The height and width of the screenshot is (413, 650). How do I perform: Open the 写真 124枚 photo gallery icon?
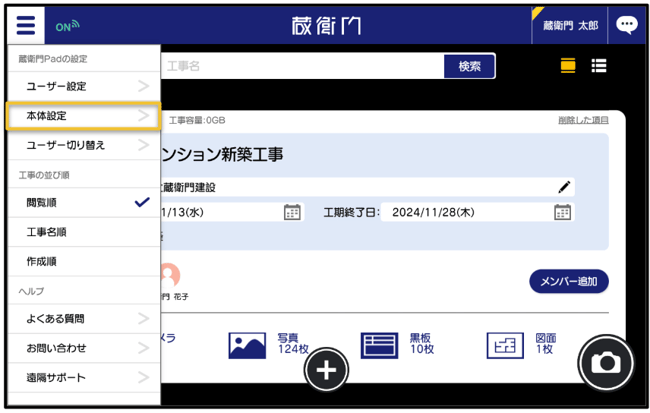point(247,345)
